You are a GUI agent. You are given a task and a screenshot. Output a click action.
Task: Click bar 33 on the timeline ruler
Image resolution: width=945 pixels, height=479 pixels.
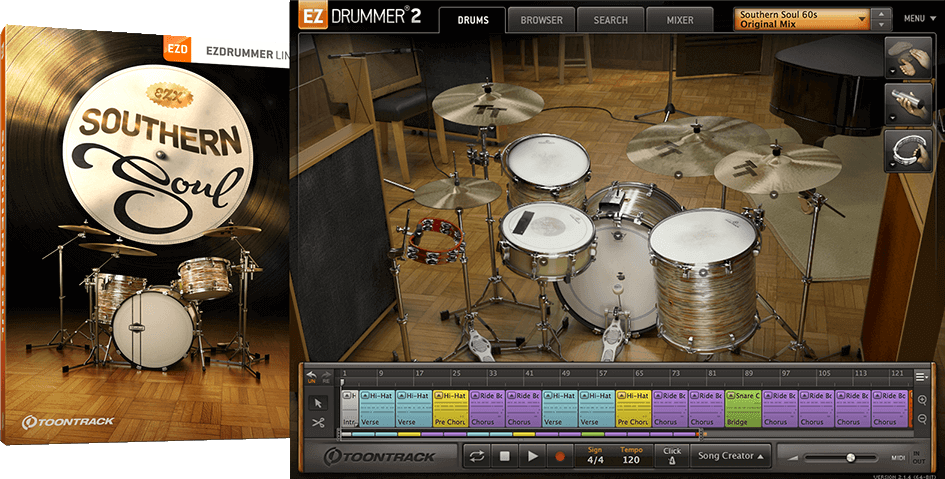tap(493, 374)
